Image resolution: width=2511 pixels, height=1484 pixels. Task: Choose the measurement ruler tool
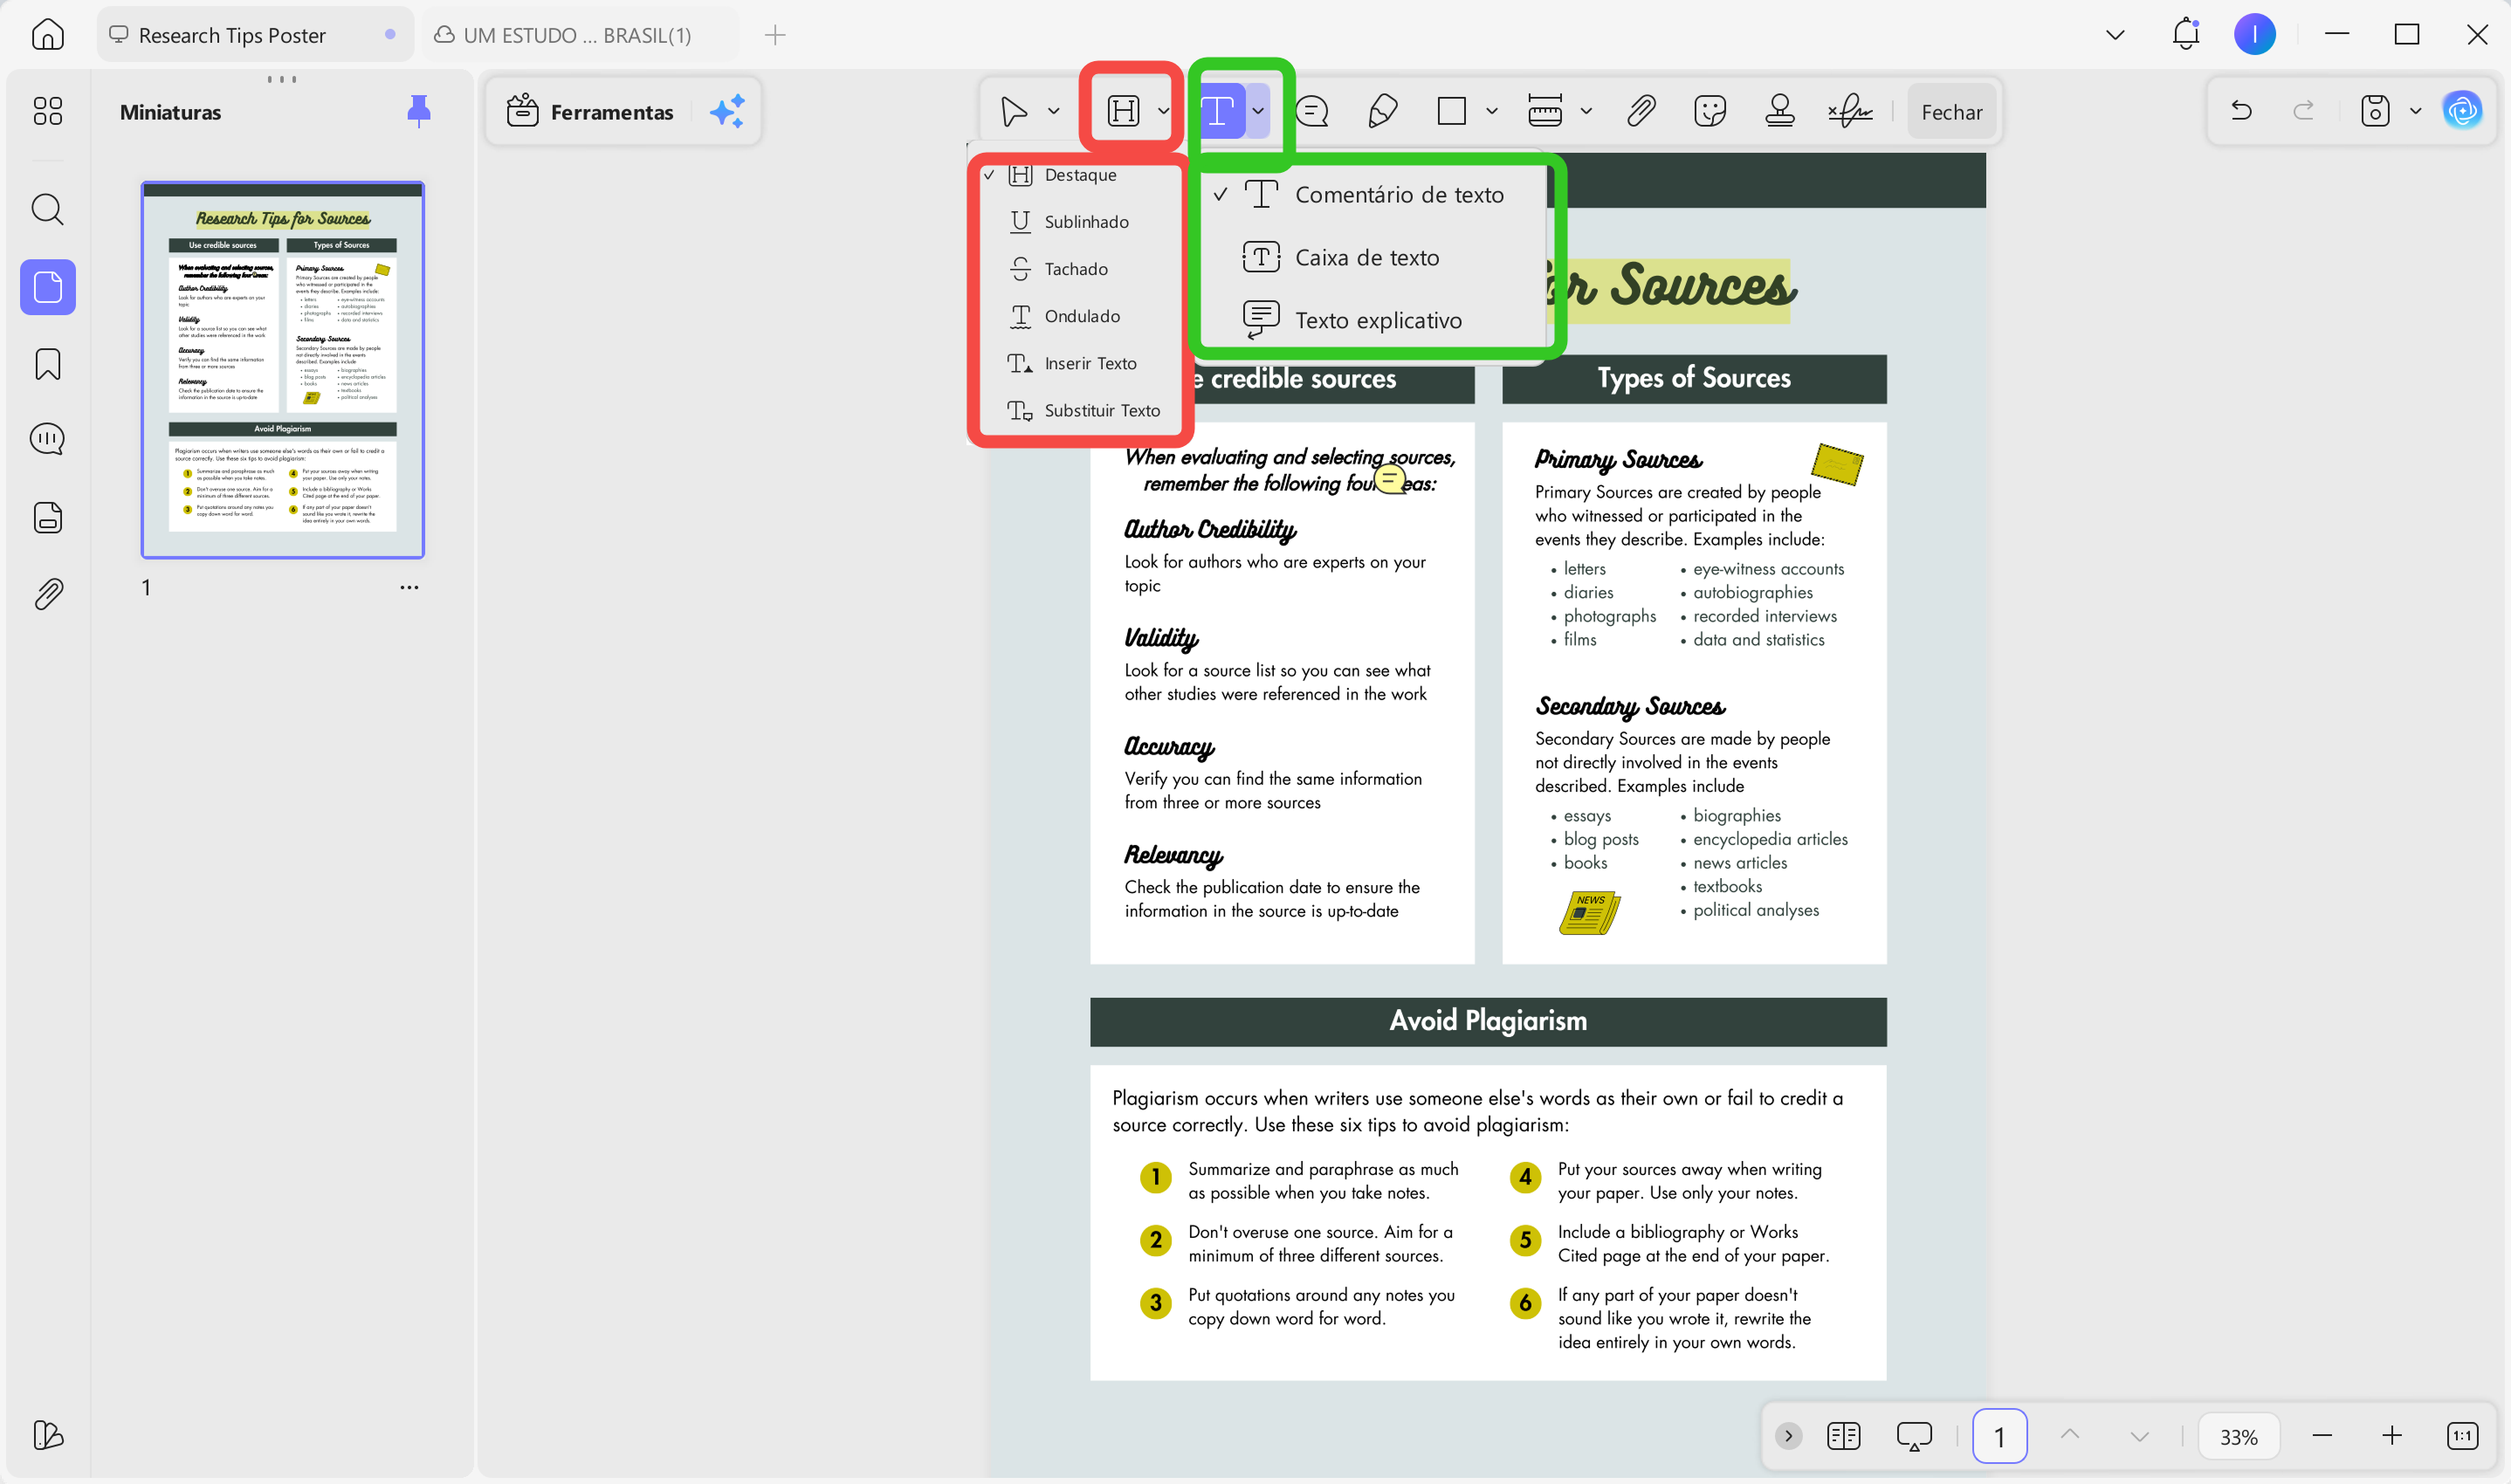coord(1545,111)
